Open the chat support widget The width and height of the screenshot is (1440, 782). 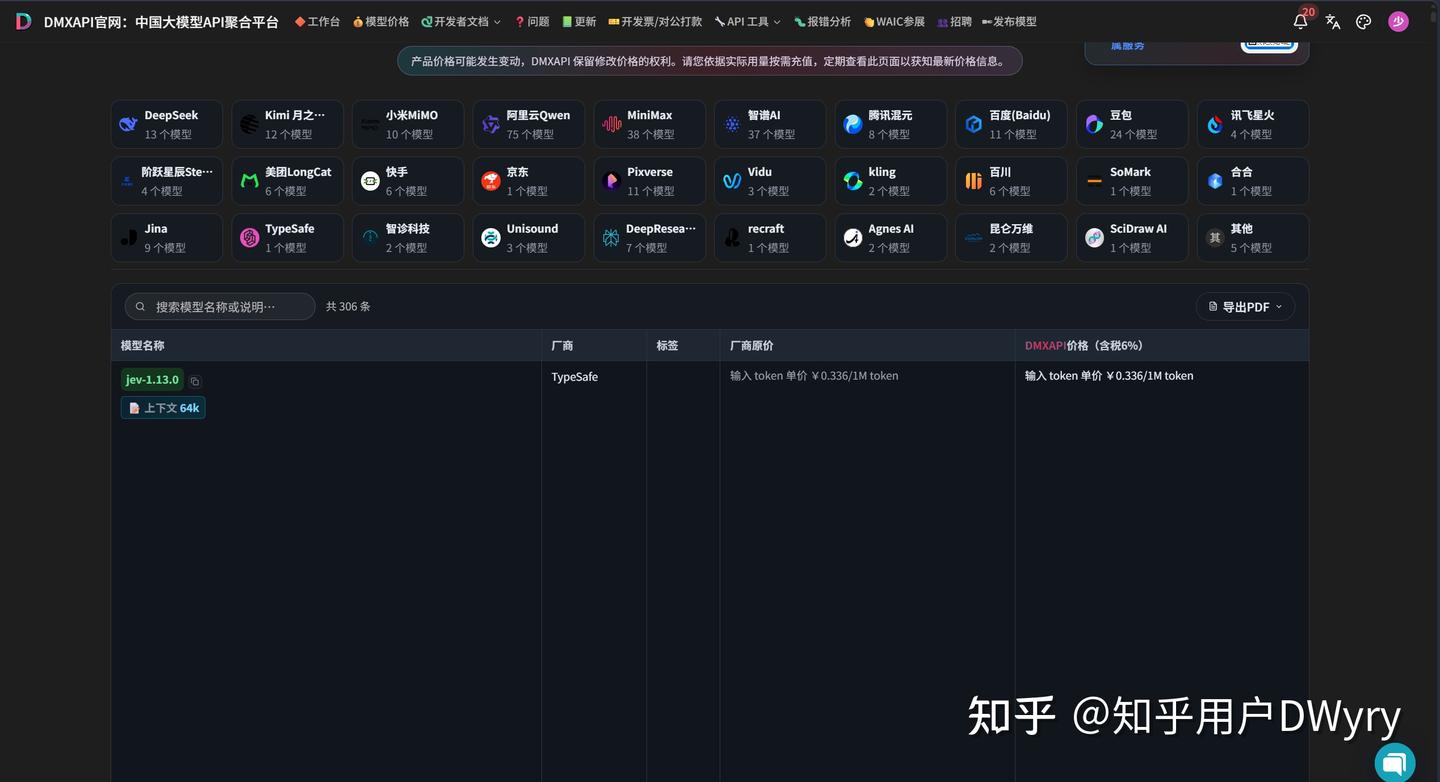click(x=1395, y=763)
